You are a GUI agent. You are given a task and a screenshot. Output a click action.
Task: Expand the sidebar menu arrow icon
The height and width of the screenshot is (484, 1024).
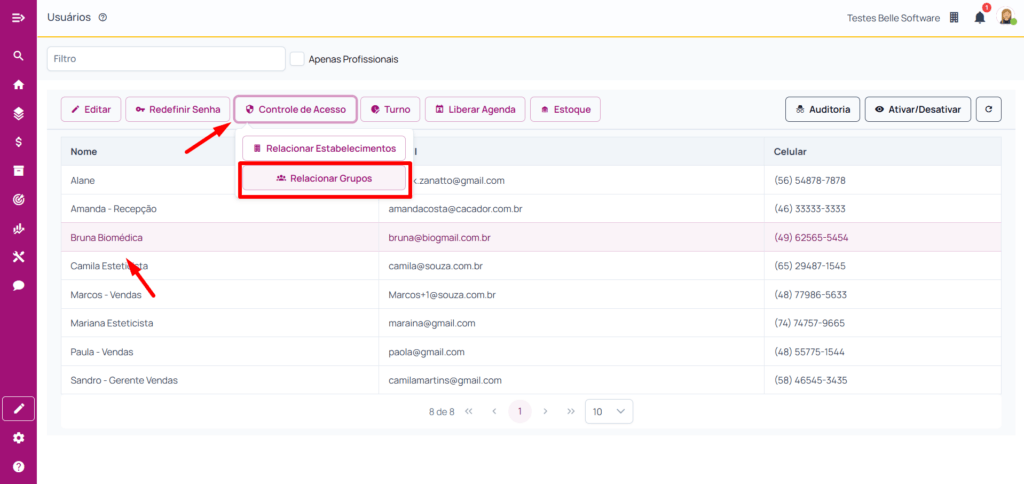pos(18,18)
